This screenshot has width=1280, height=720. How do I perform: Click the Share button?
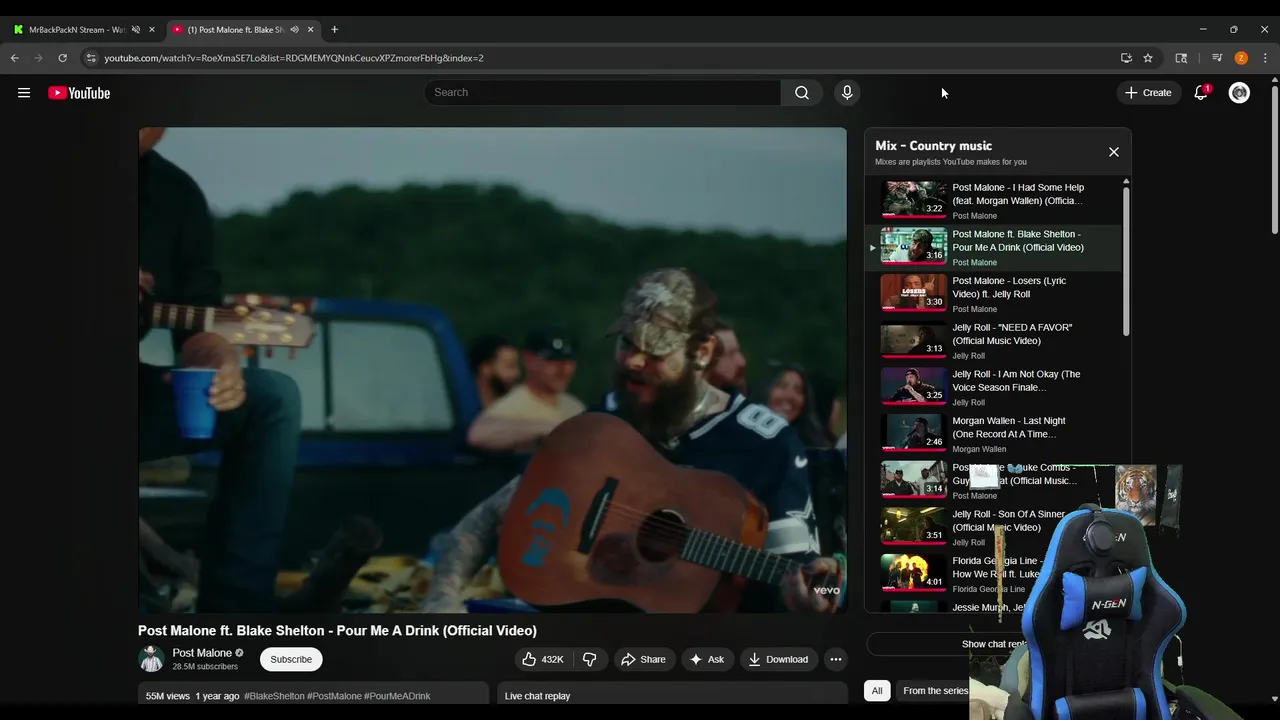tap(643, 659)
